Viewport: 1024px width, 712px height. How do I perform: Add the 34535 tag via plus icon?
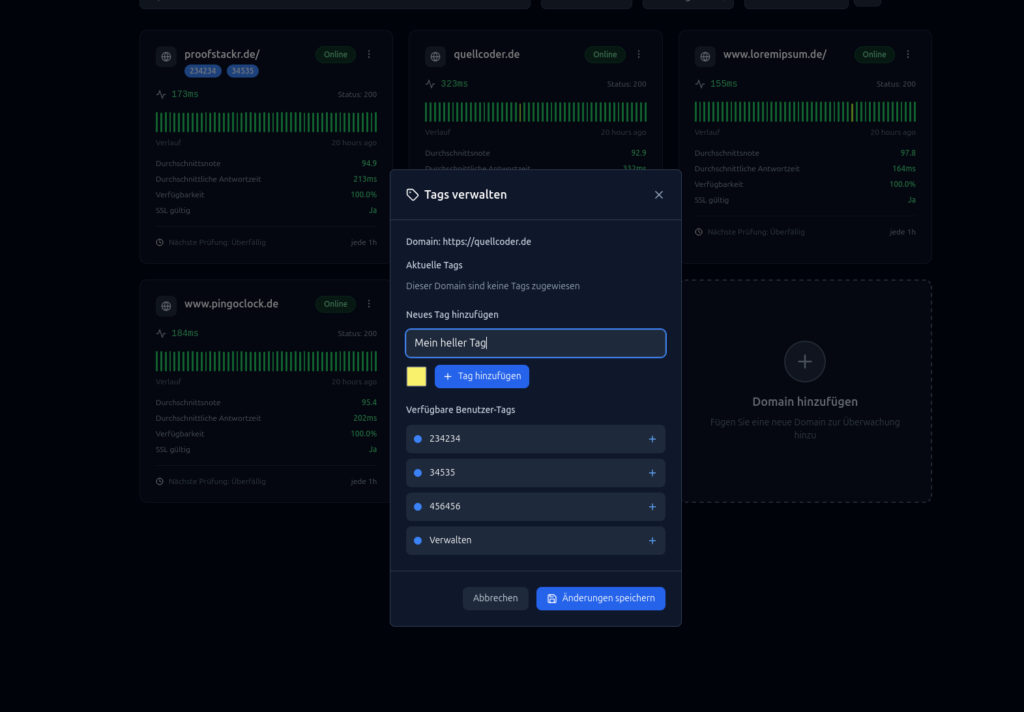652,473
